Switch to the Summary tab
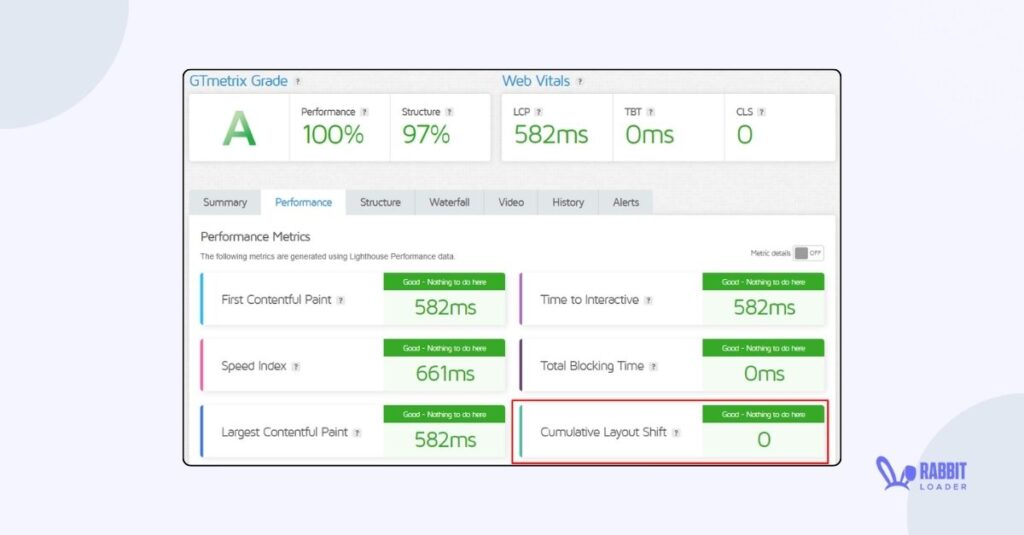The height and width of the screenshot is (535, 1024). 225,203
